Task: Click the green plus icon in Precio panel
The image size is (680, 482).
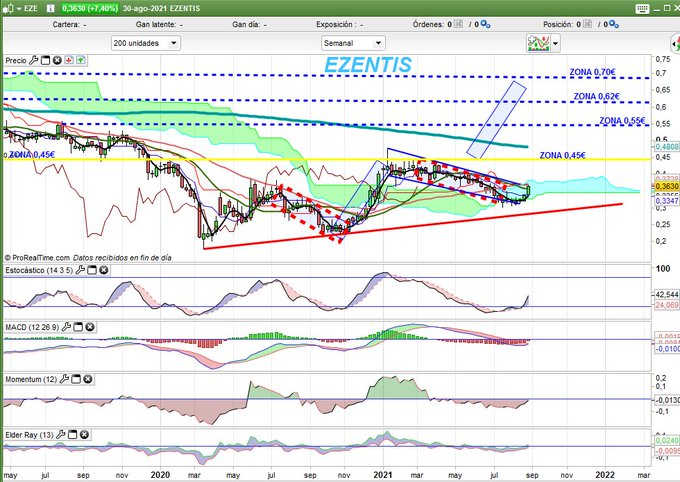Action: pyautogui.click(x=81, y=60)
